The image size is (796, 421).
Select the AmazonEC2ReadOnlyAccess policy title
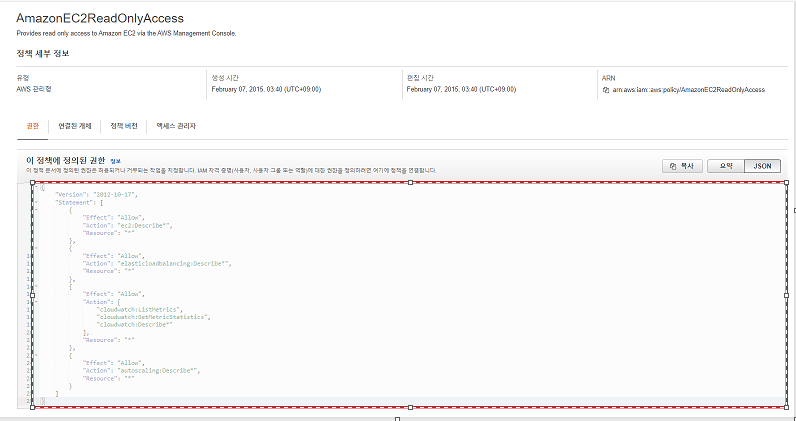point(100,18)
